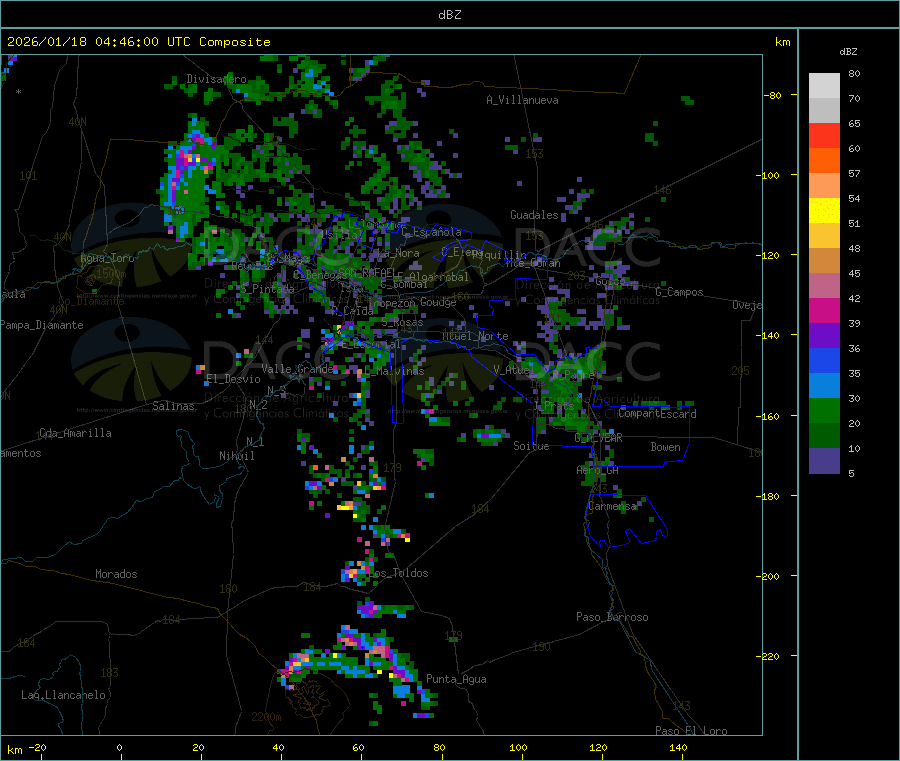
Task: Click the 65 dBZ light gray swatch
Action: tap(824, 111)
